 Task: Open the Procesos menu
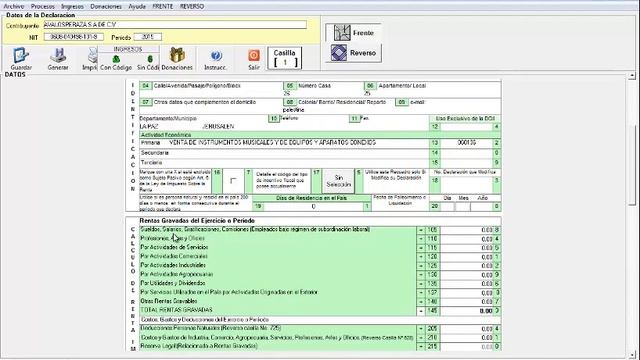click(43, 7)
